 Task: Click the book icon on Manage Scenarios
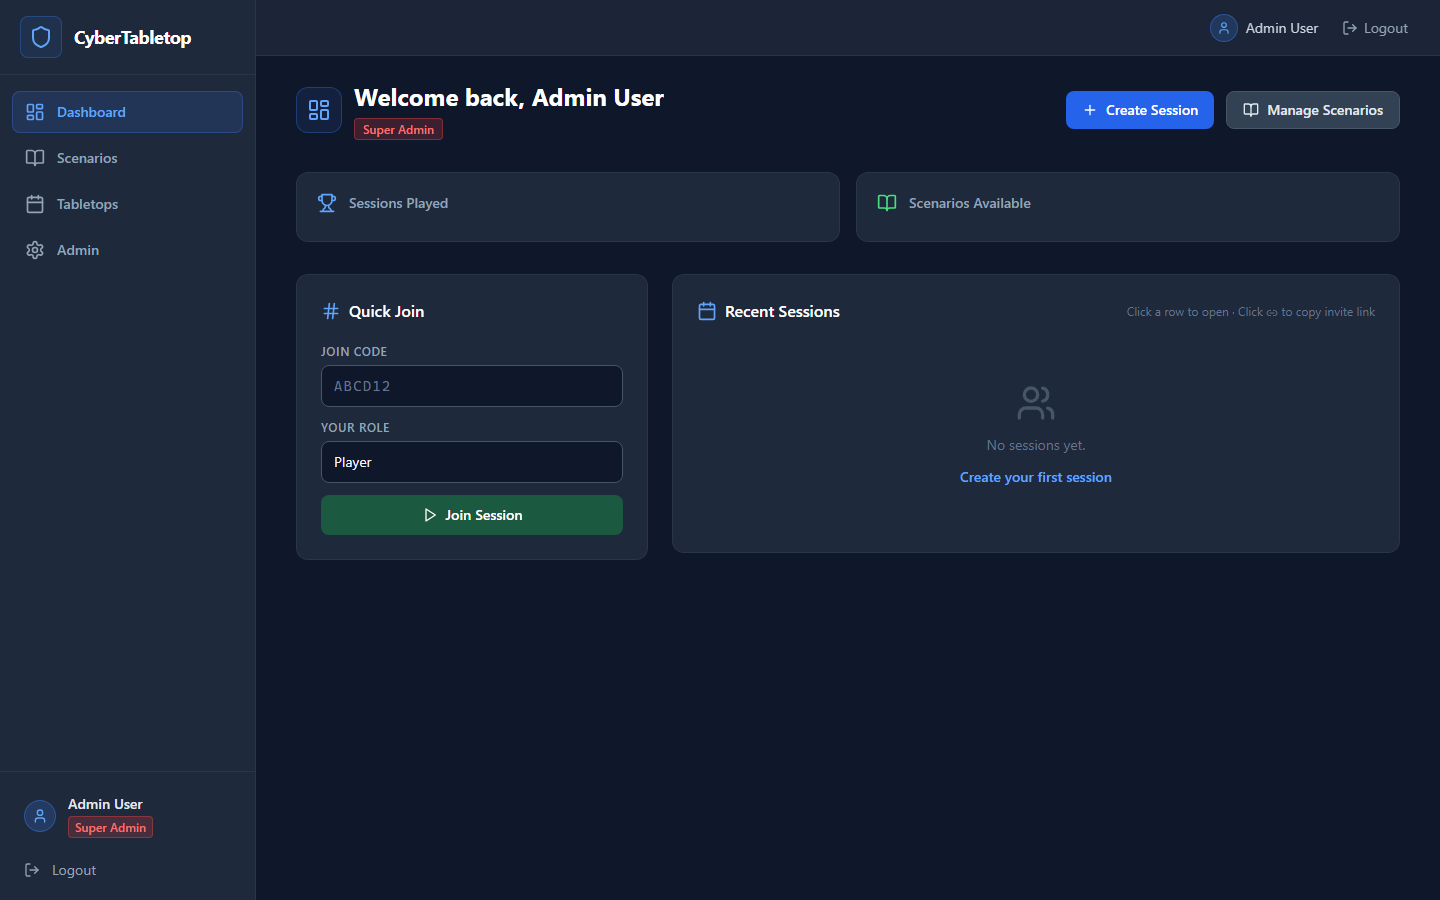pos(1251,110)
